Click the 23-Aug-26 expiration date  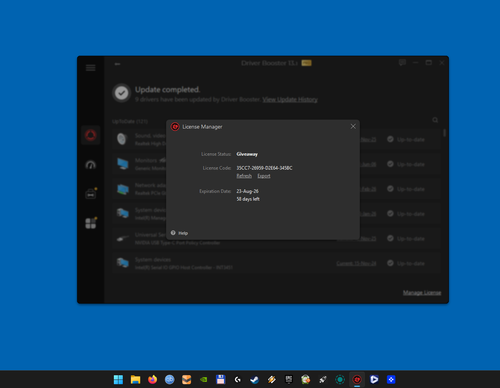(247, 191)
